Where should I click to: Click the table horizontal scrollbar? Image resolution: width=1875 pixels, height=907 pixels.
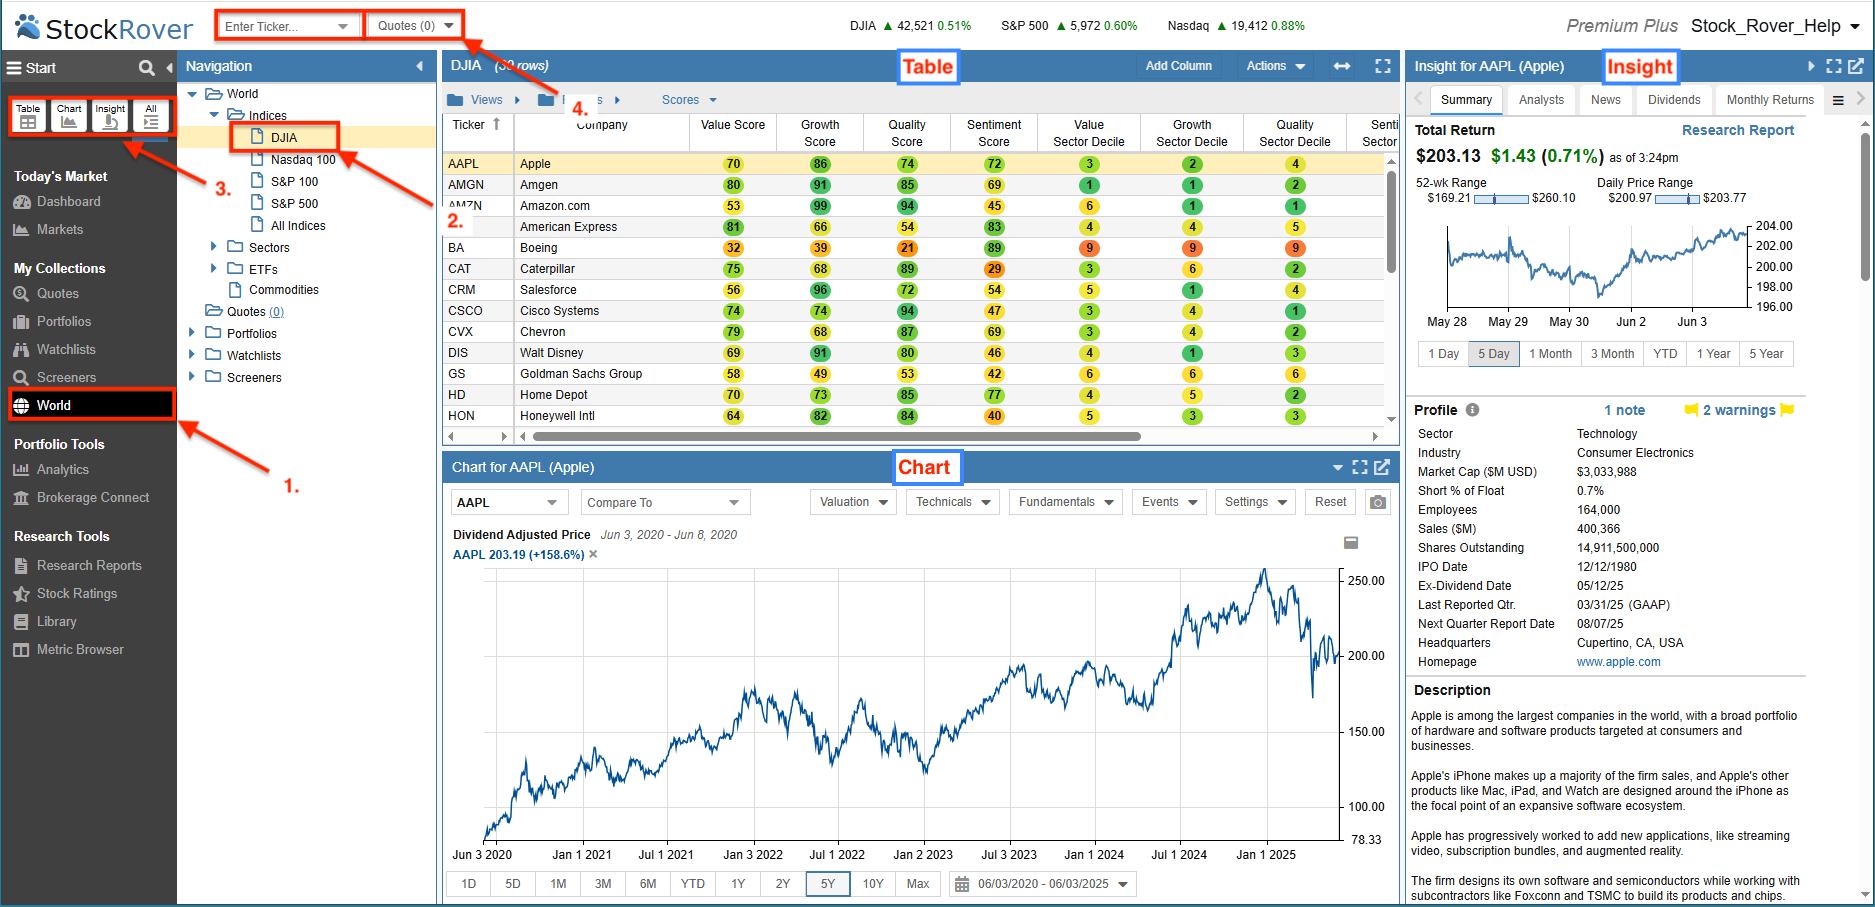click(x=837, y=436)
